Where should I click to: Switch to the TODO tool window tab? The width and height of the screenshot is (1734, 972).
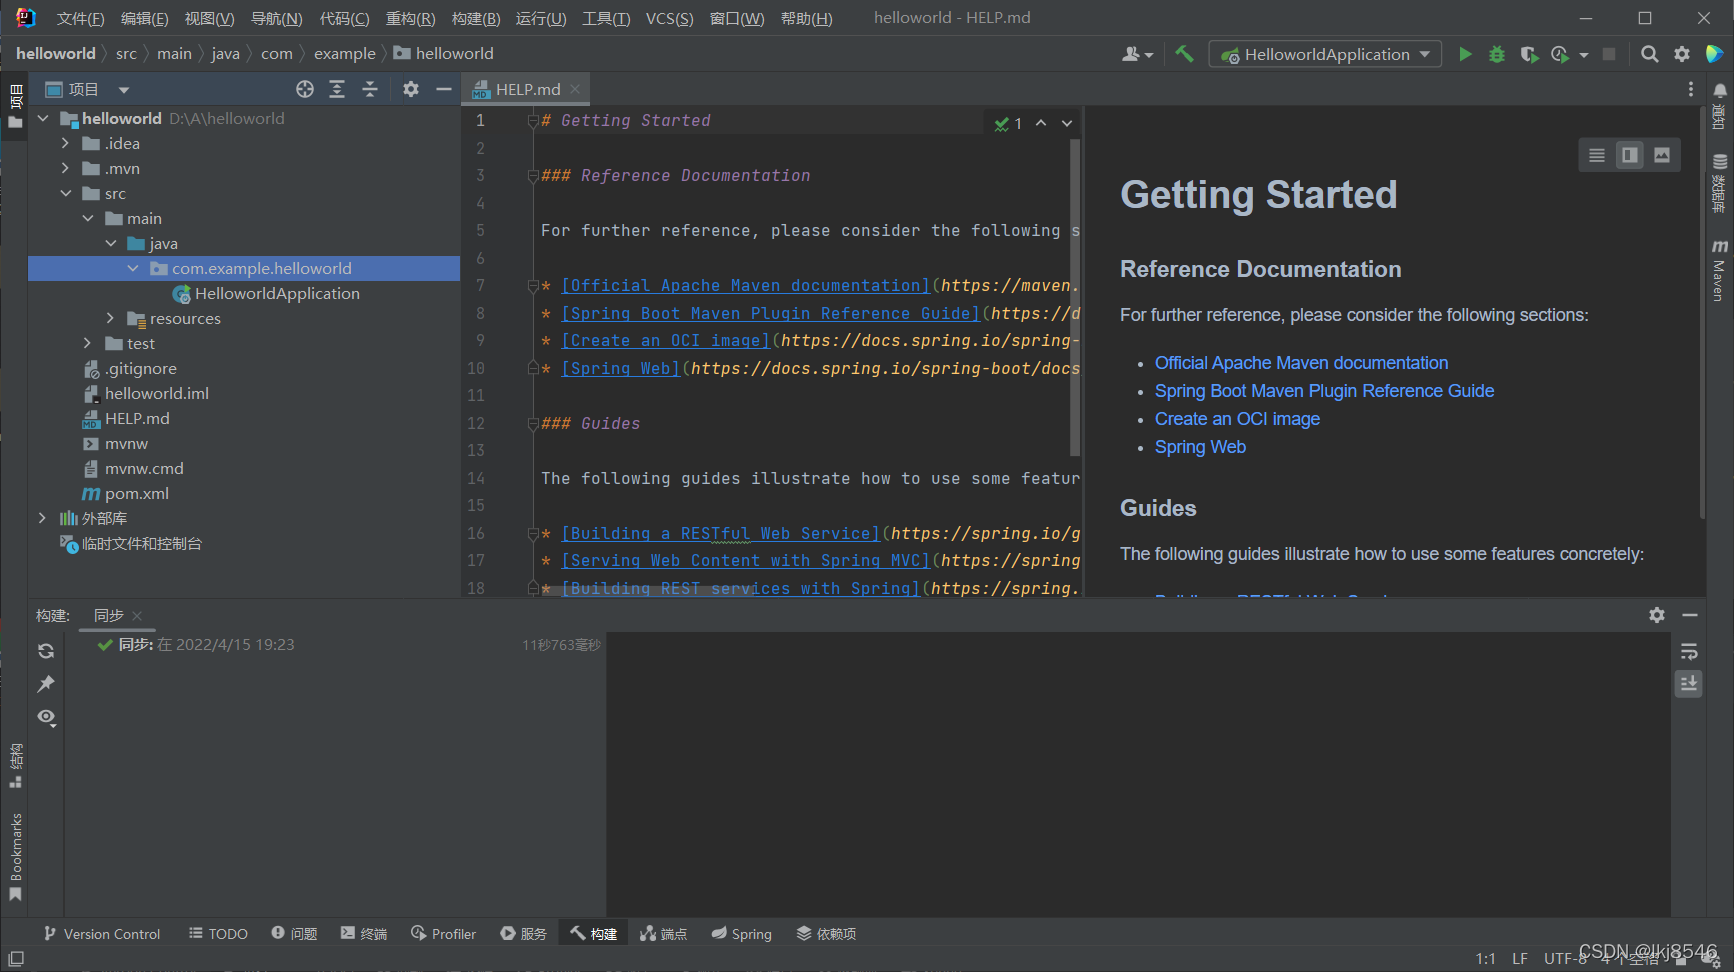point(217,933)
